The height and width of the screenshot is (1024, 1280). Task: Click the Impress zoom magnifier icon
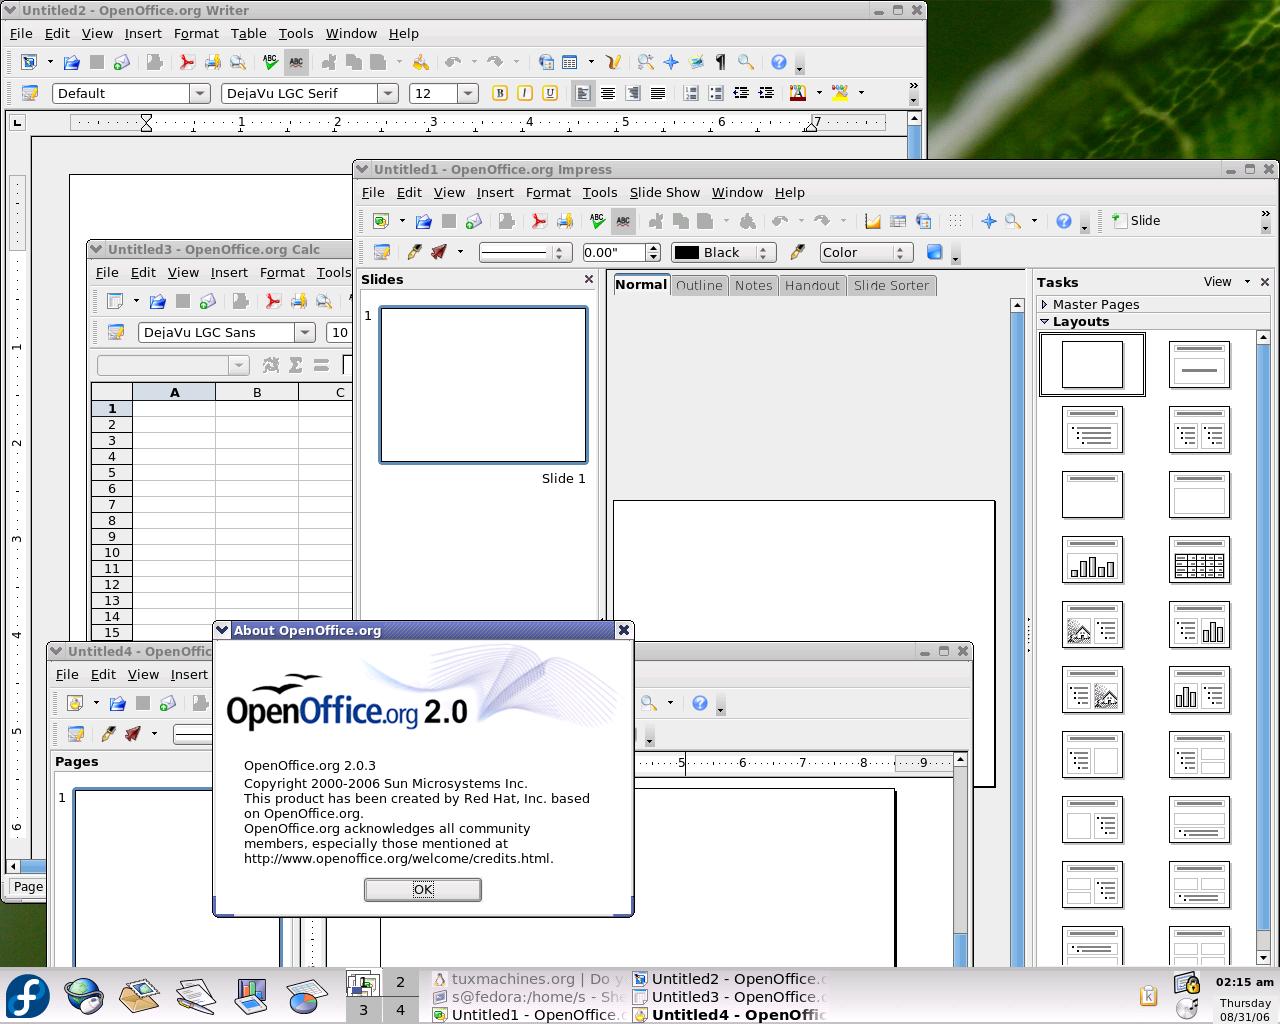click(x=1013, y=221)
